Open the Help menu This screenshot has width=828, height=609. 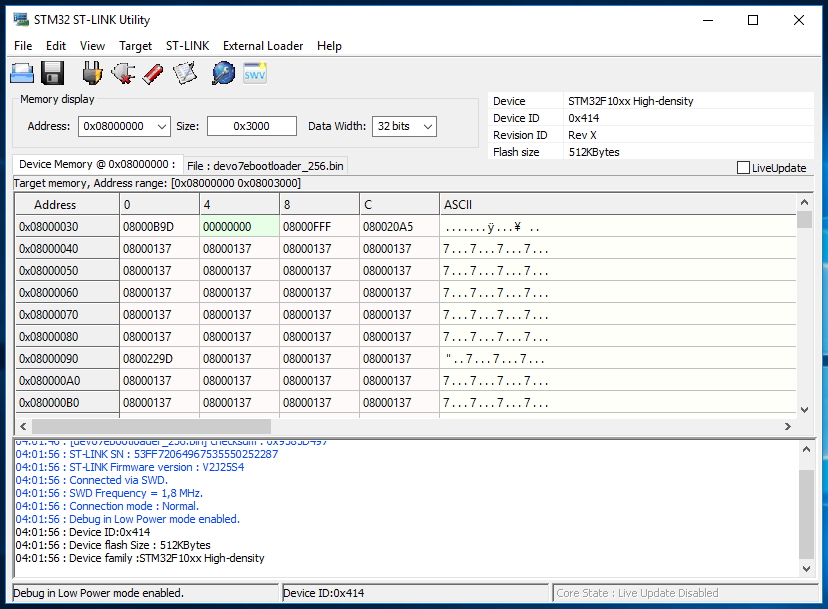pyautogui.click(x=329, y=46)
